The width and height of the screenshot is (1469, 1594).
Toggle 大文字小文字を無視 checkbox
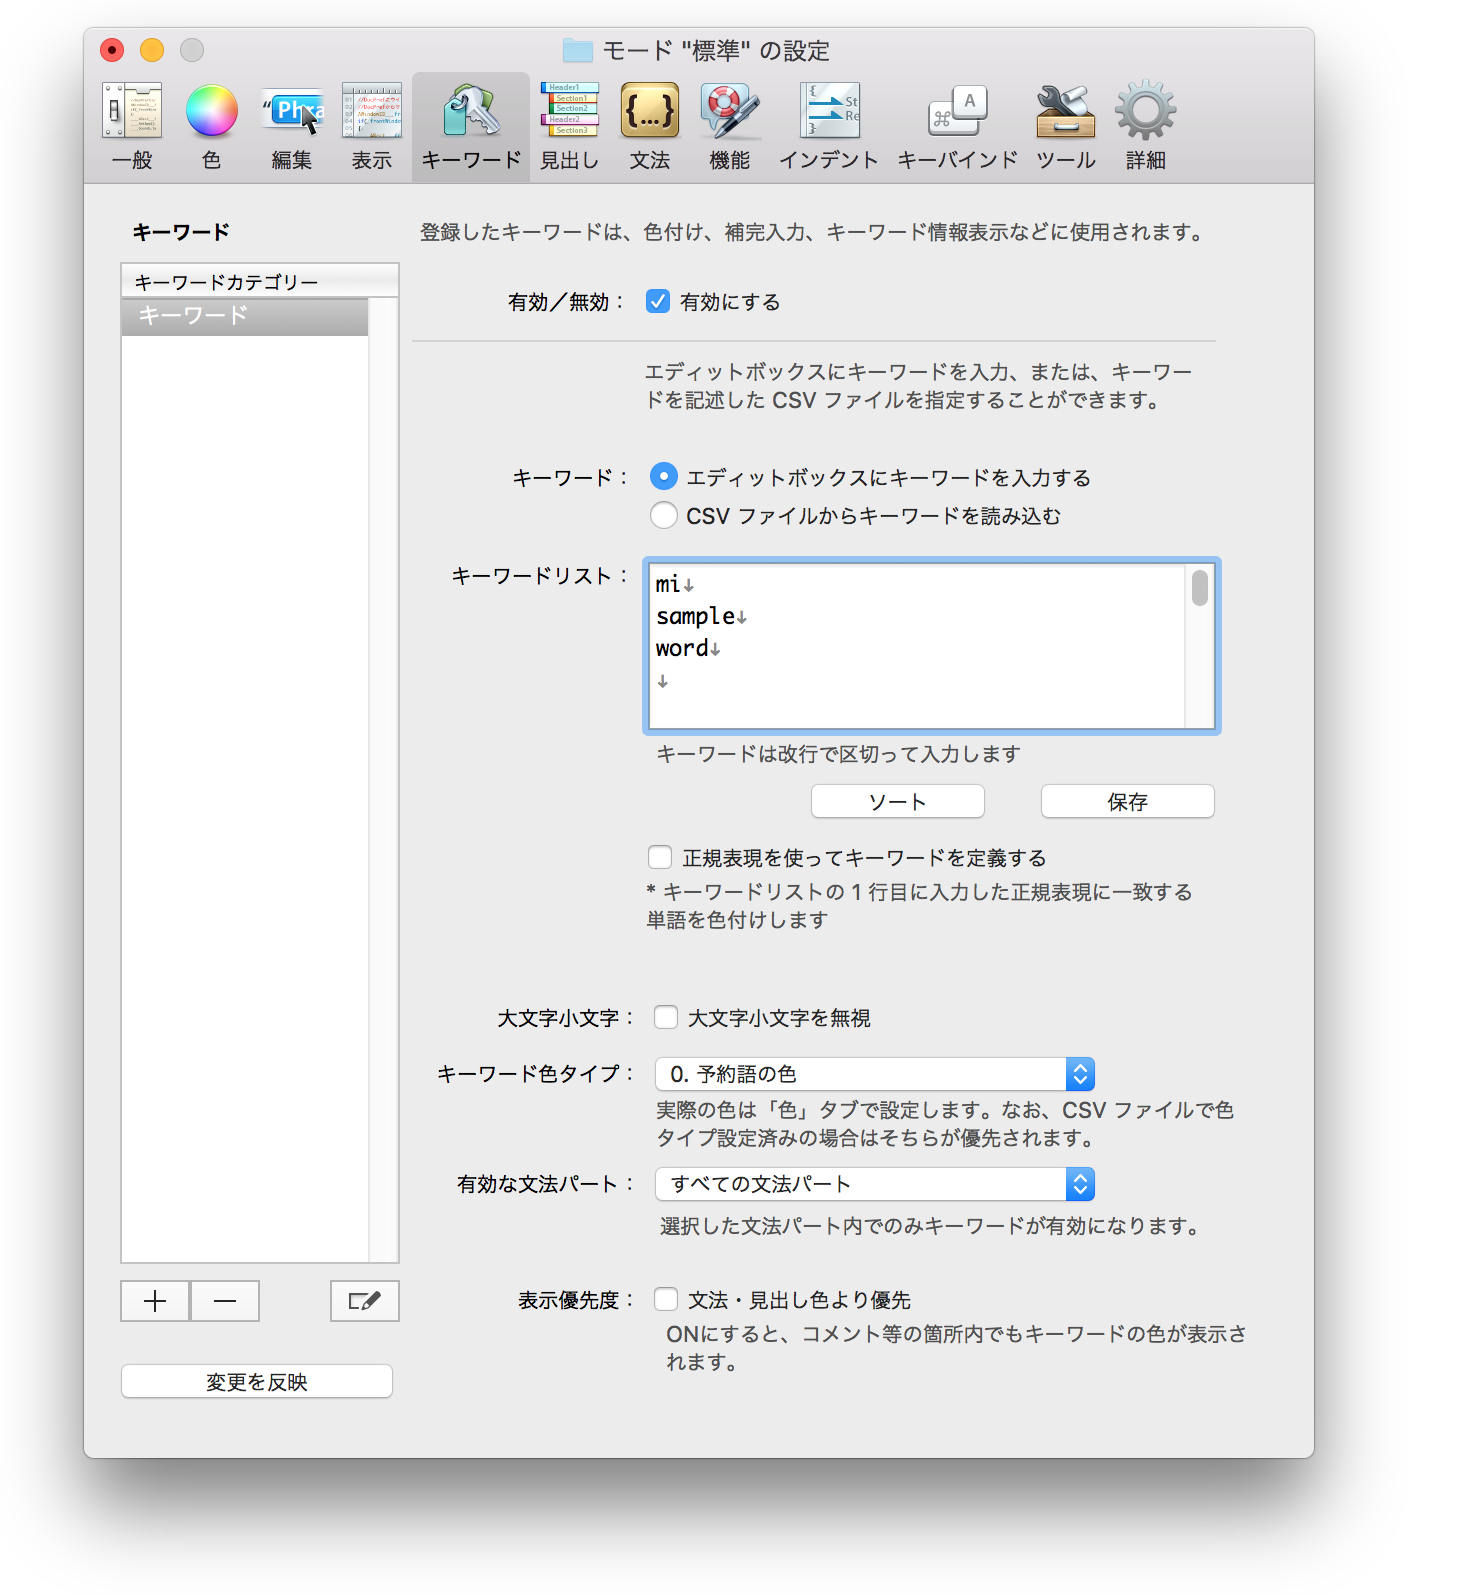(x=666, y=1017)
